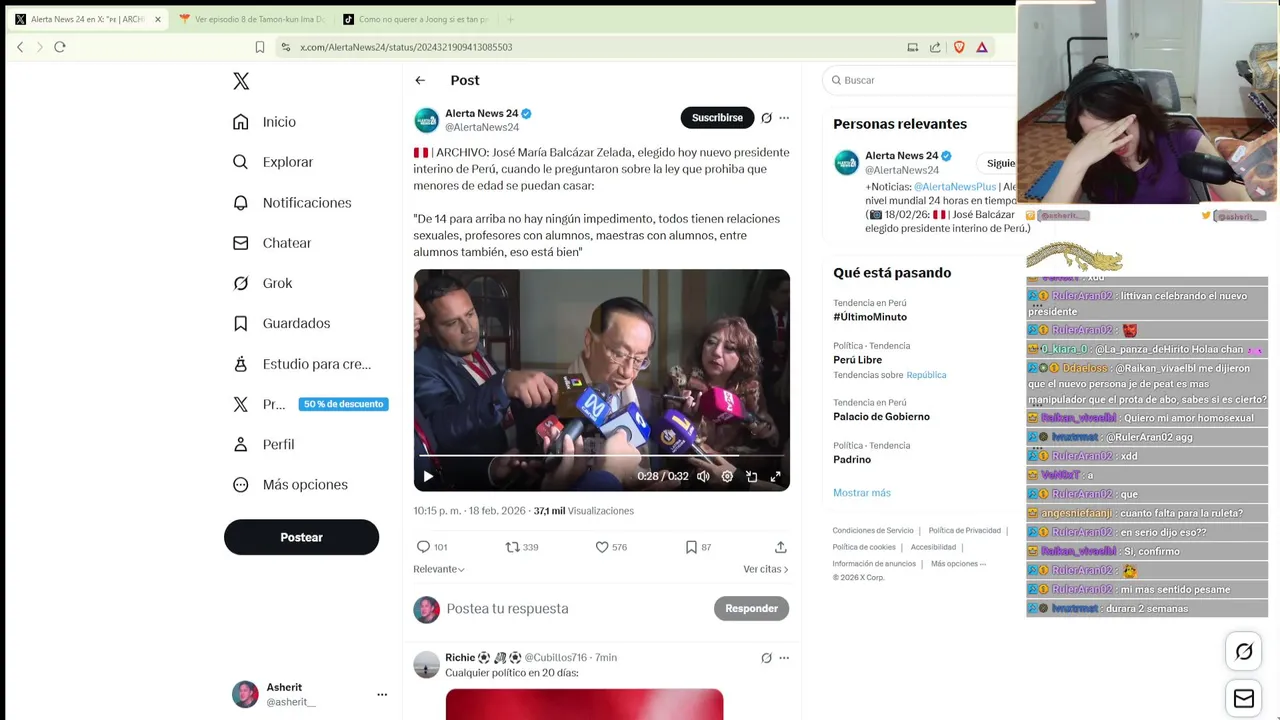Viewport: 1280px width, 720px height.
Task: Click the share icon under the post
Action: 780,547
